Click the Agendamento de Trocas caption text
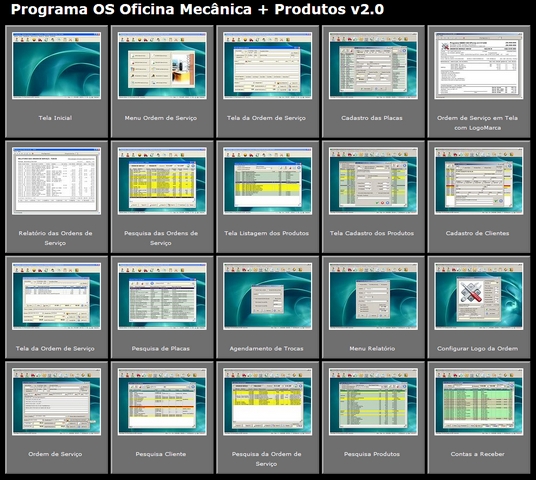Screen dimensions: 536x480 [266, 349]
